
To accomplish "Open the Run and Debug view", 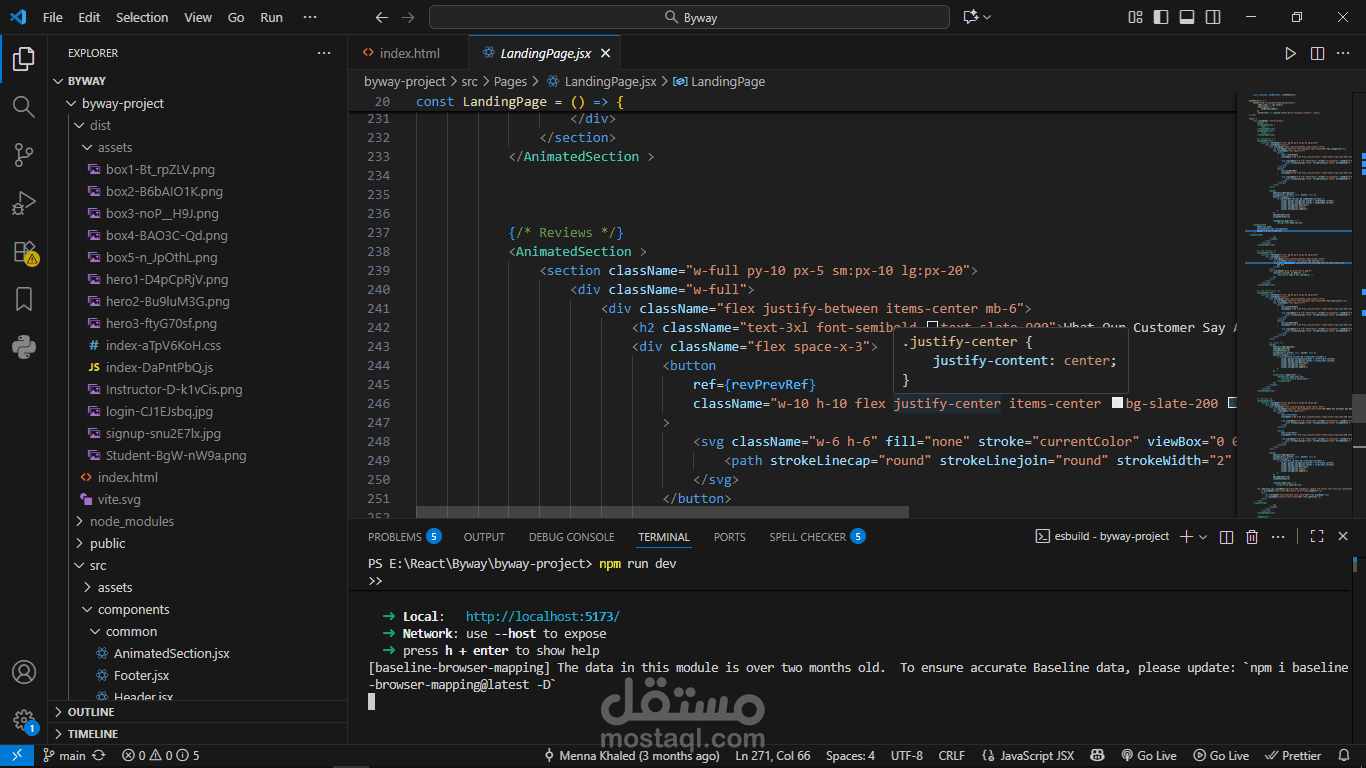I will tap(24, 203).
